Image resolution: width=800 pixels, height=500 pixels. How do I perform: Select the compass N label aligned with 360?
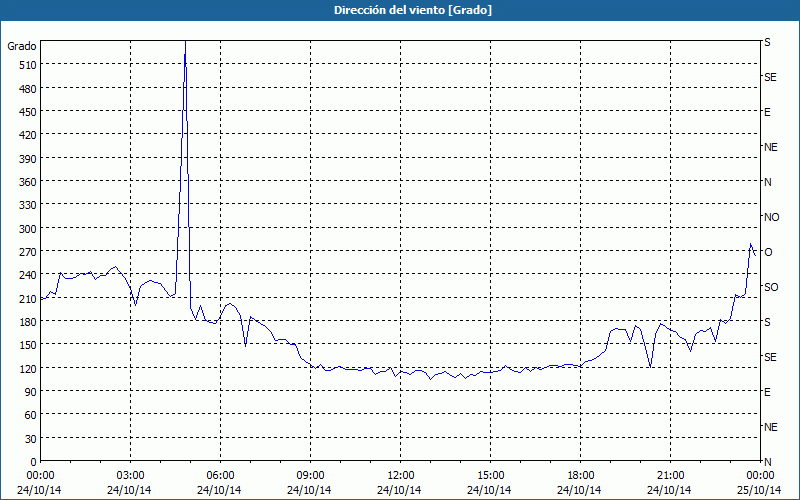click(x=767, y=182)
